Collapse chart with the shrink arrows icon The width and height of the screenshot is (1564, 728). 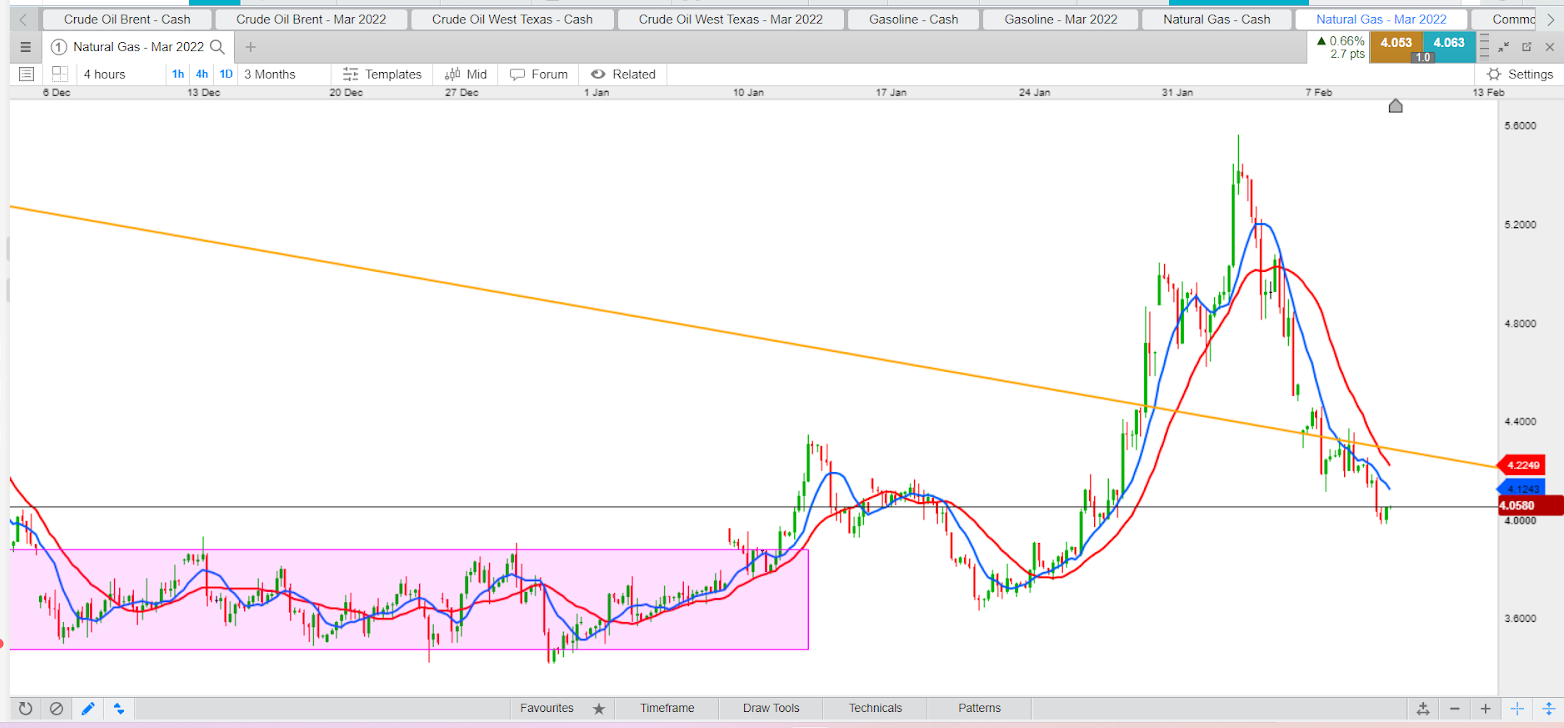1504,46
